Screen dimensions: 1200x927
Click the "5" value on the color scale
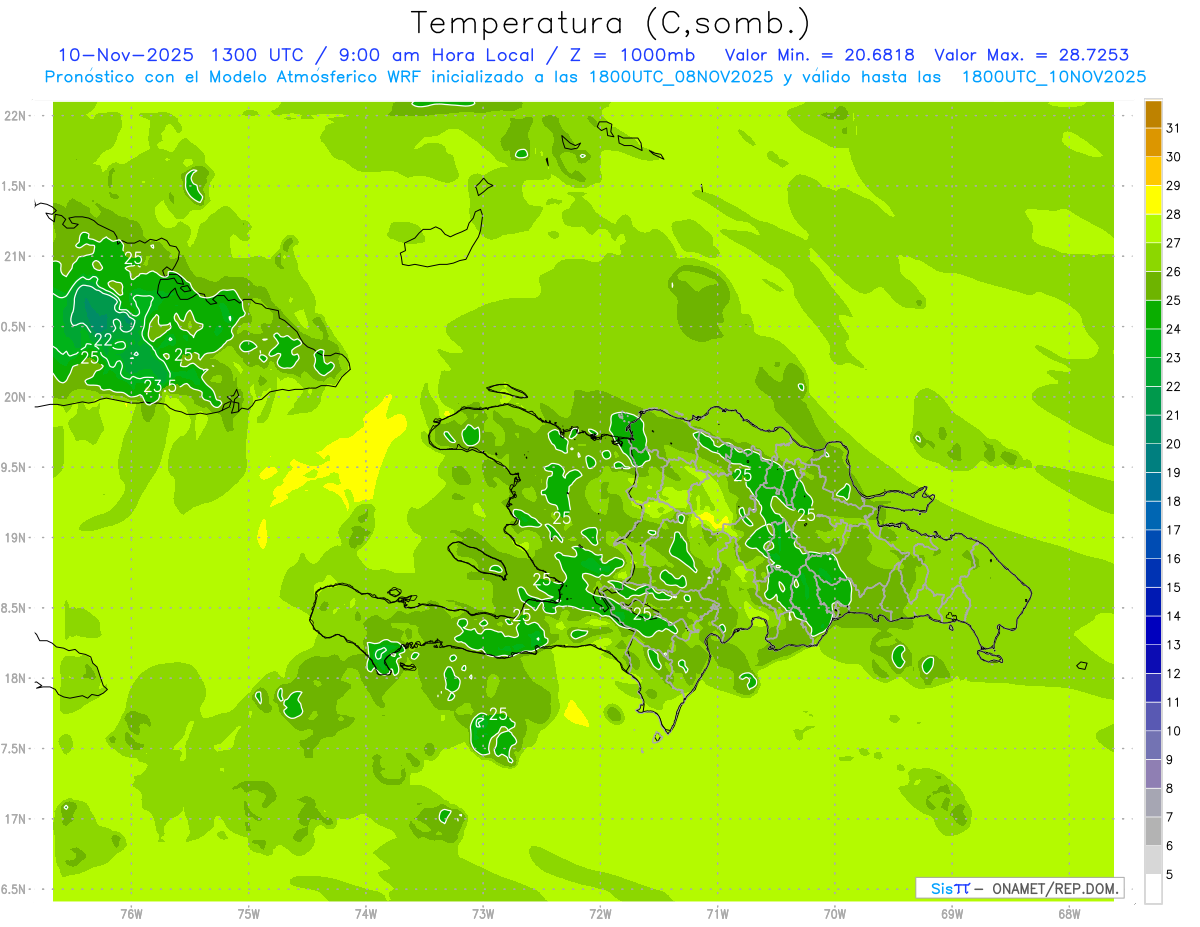[1170, 875]
